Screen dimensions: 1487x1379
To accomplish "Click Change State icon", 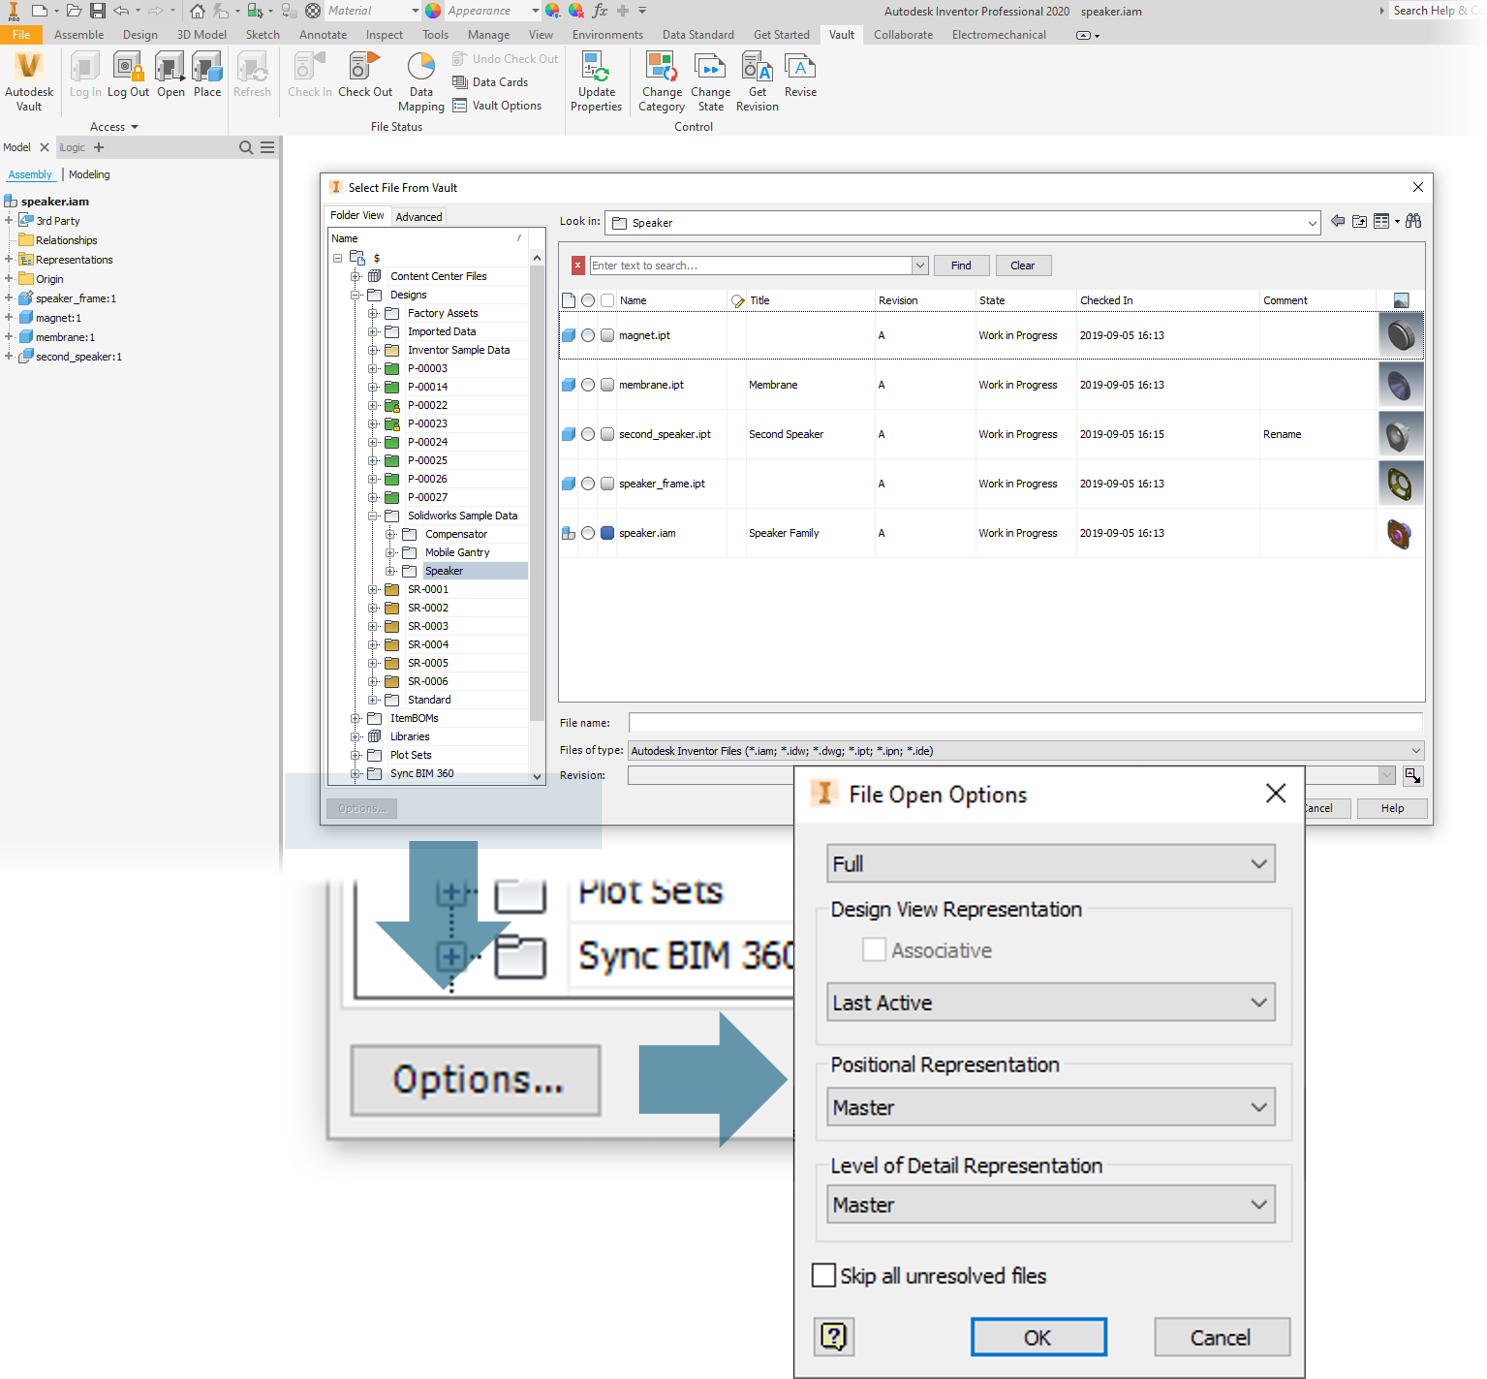I will 710,82.
